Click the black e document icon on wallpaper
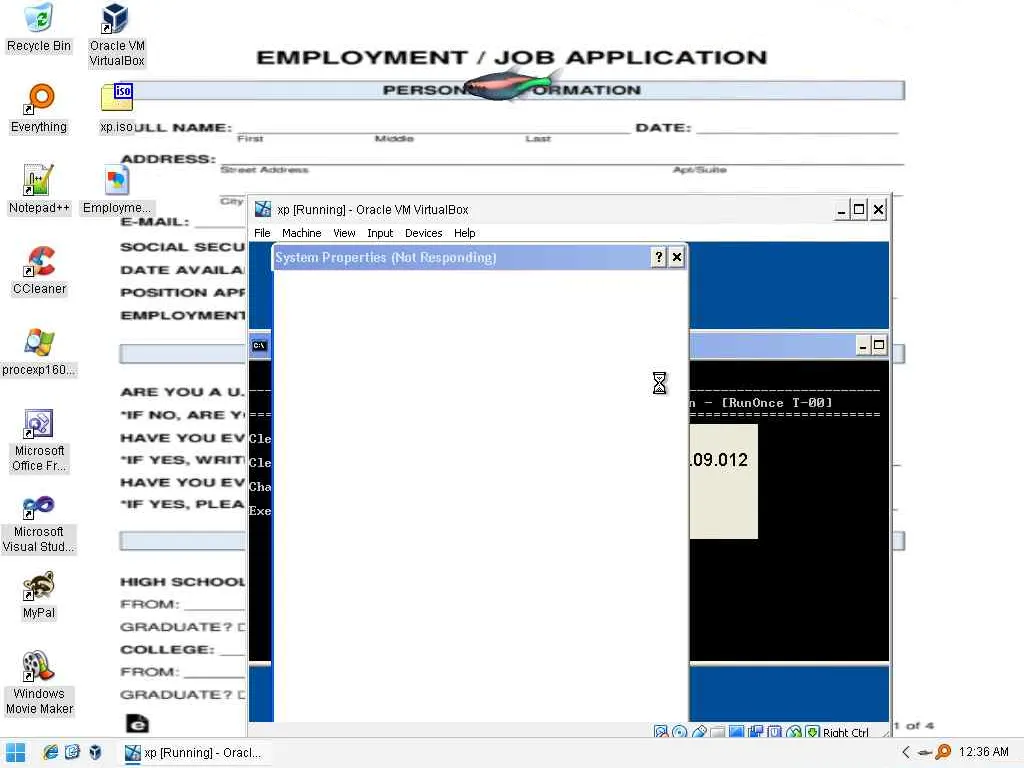The width and height of the screenshot is (1024, 768). tap(137, 723)
